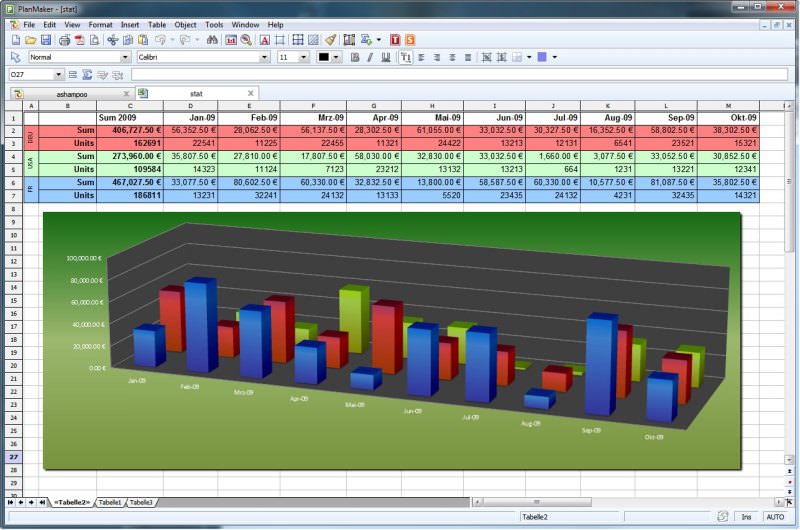Toggle italic formatting
Image resolution: width=800 pixels, height=530 pixels.
(370, 57)
